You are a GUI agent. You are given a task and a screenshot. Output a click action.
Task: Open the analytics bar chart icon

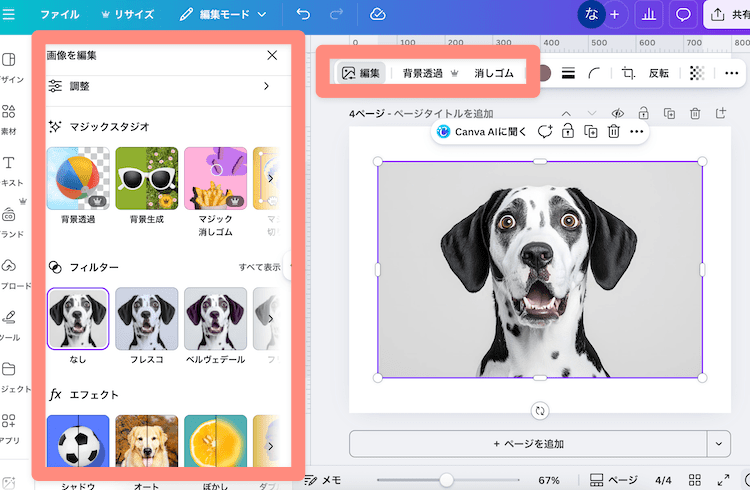coord(649,15)
